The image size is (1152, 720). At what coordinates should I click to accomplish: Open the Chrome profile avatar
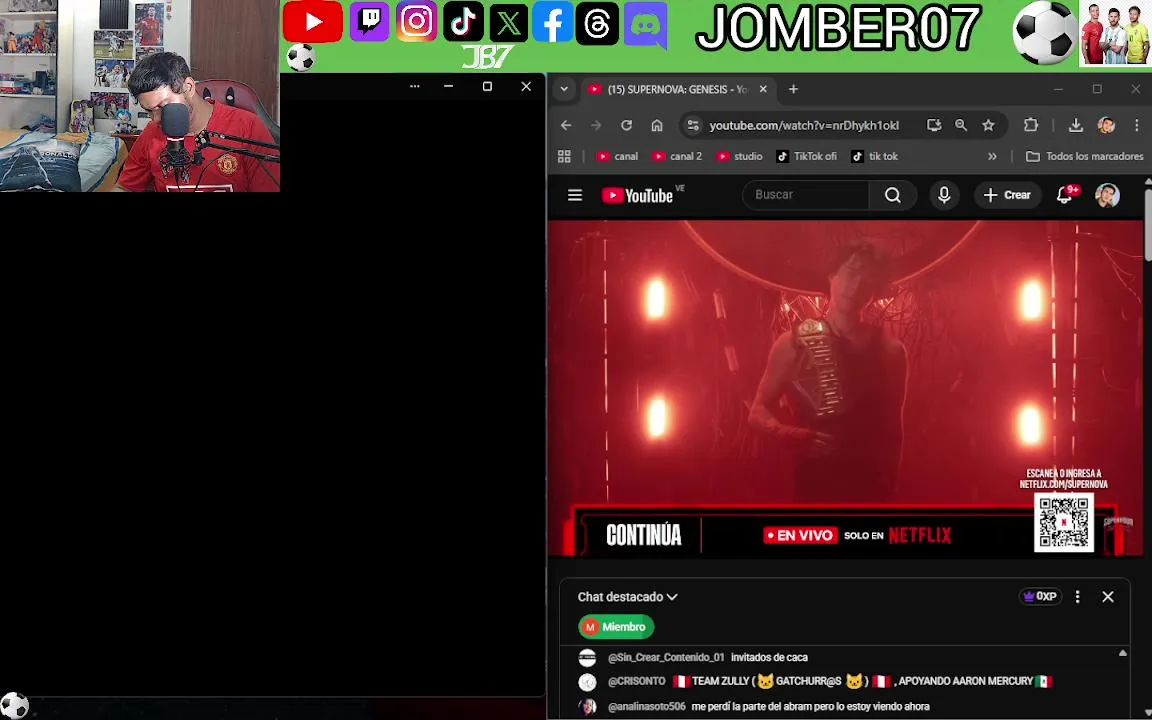click(x=1106, y=126)
